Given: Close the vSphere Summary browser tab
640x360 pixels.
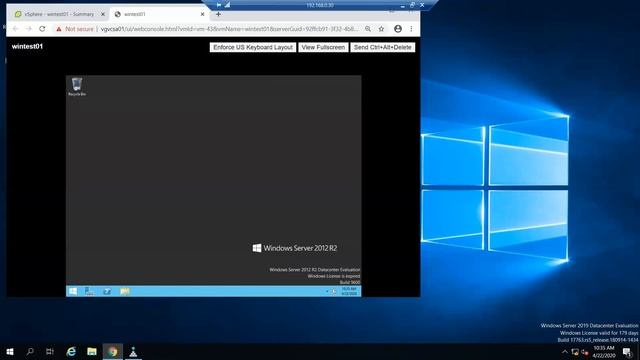Looking at the screenshot, I should tap(103, 14).
